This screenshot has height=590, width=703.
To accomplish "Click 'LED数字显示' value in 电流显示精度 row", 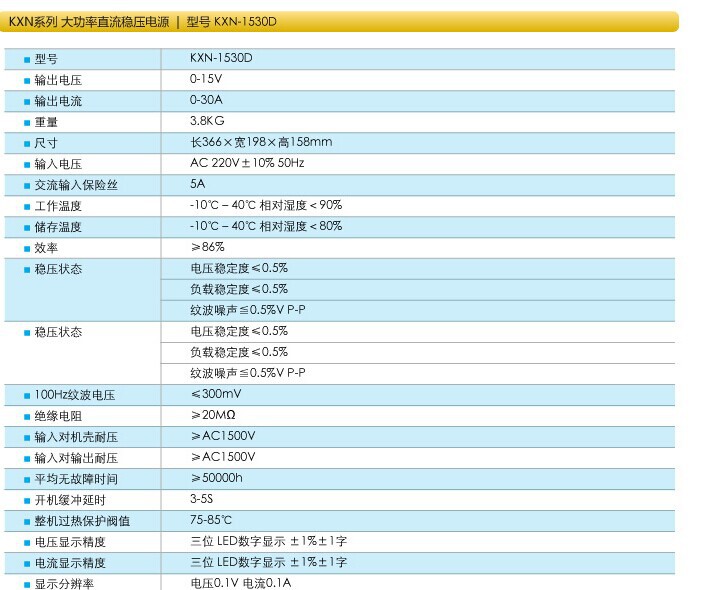I will pos(251,562).
